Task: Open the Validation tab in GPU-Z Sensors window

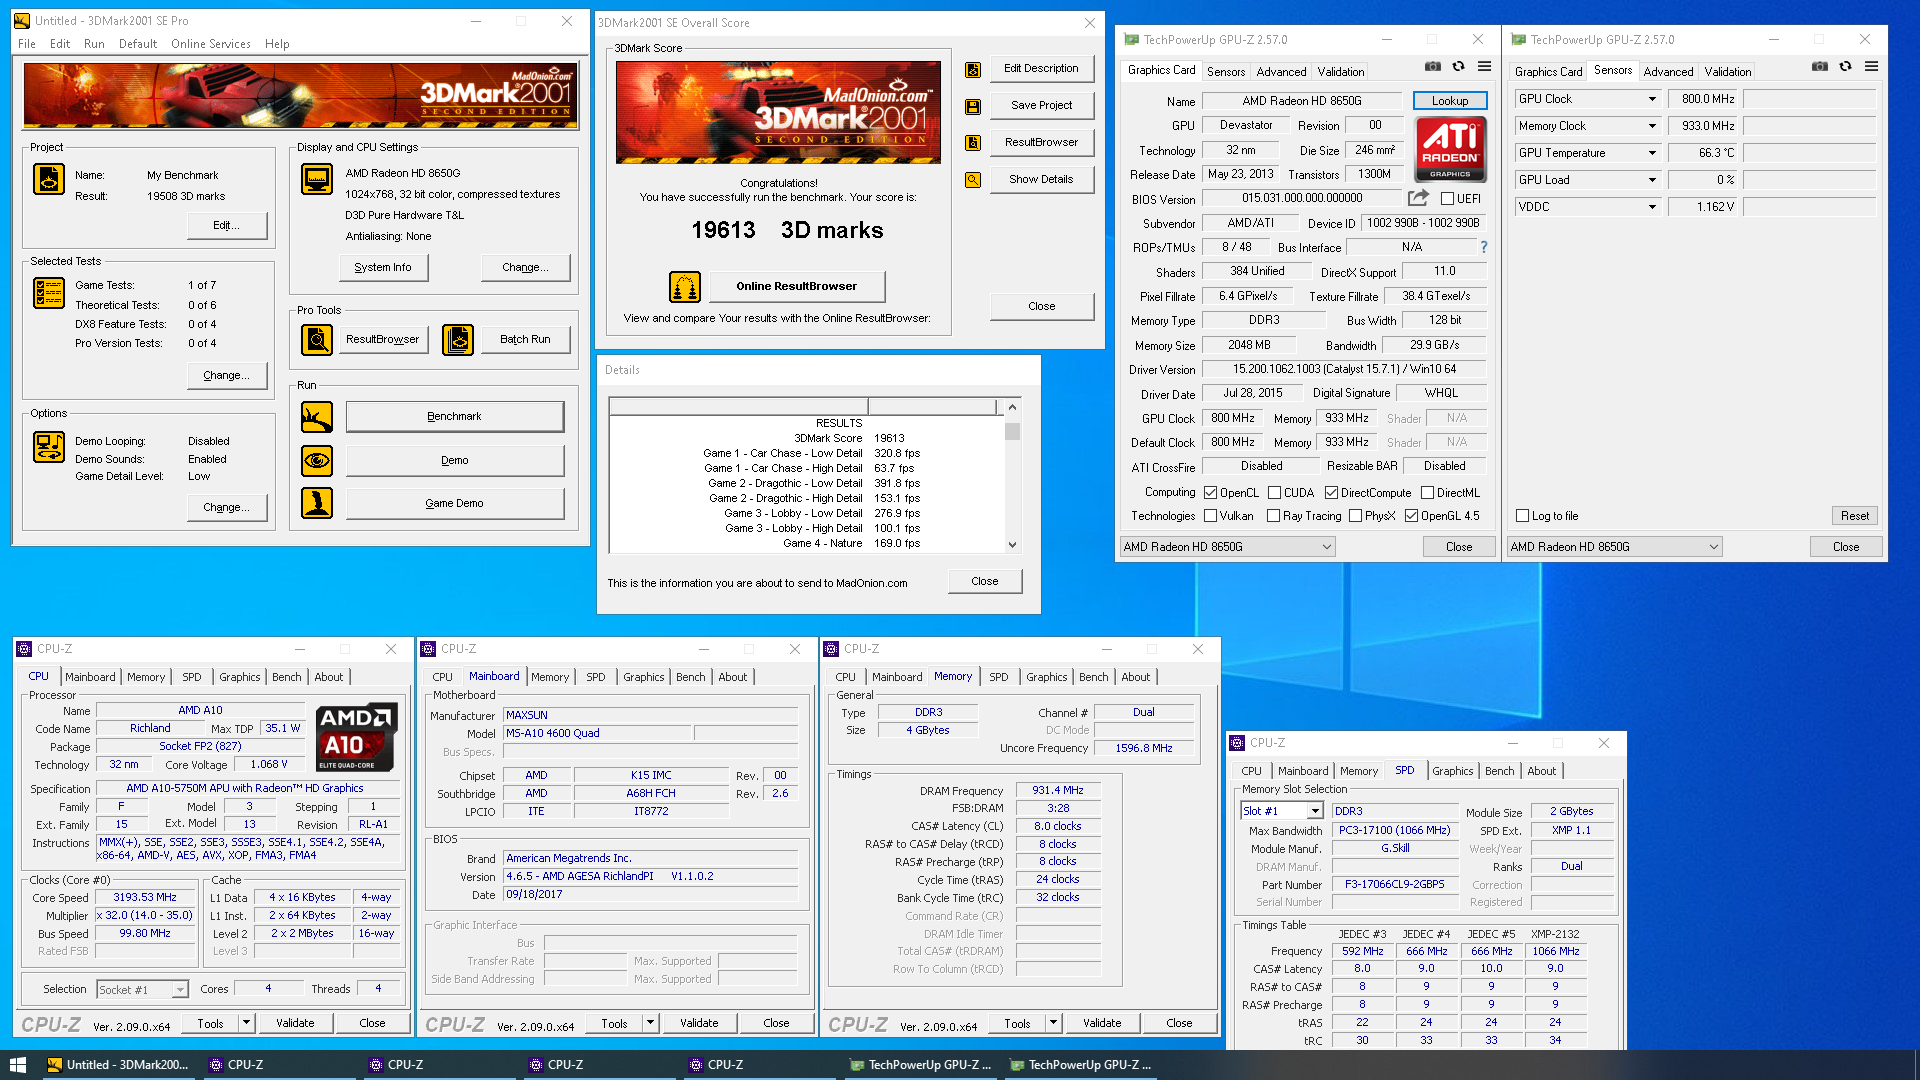Action: (x=1728, y=72)
